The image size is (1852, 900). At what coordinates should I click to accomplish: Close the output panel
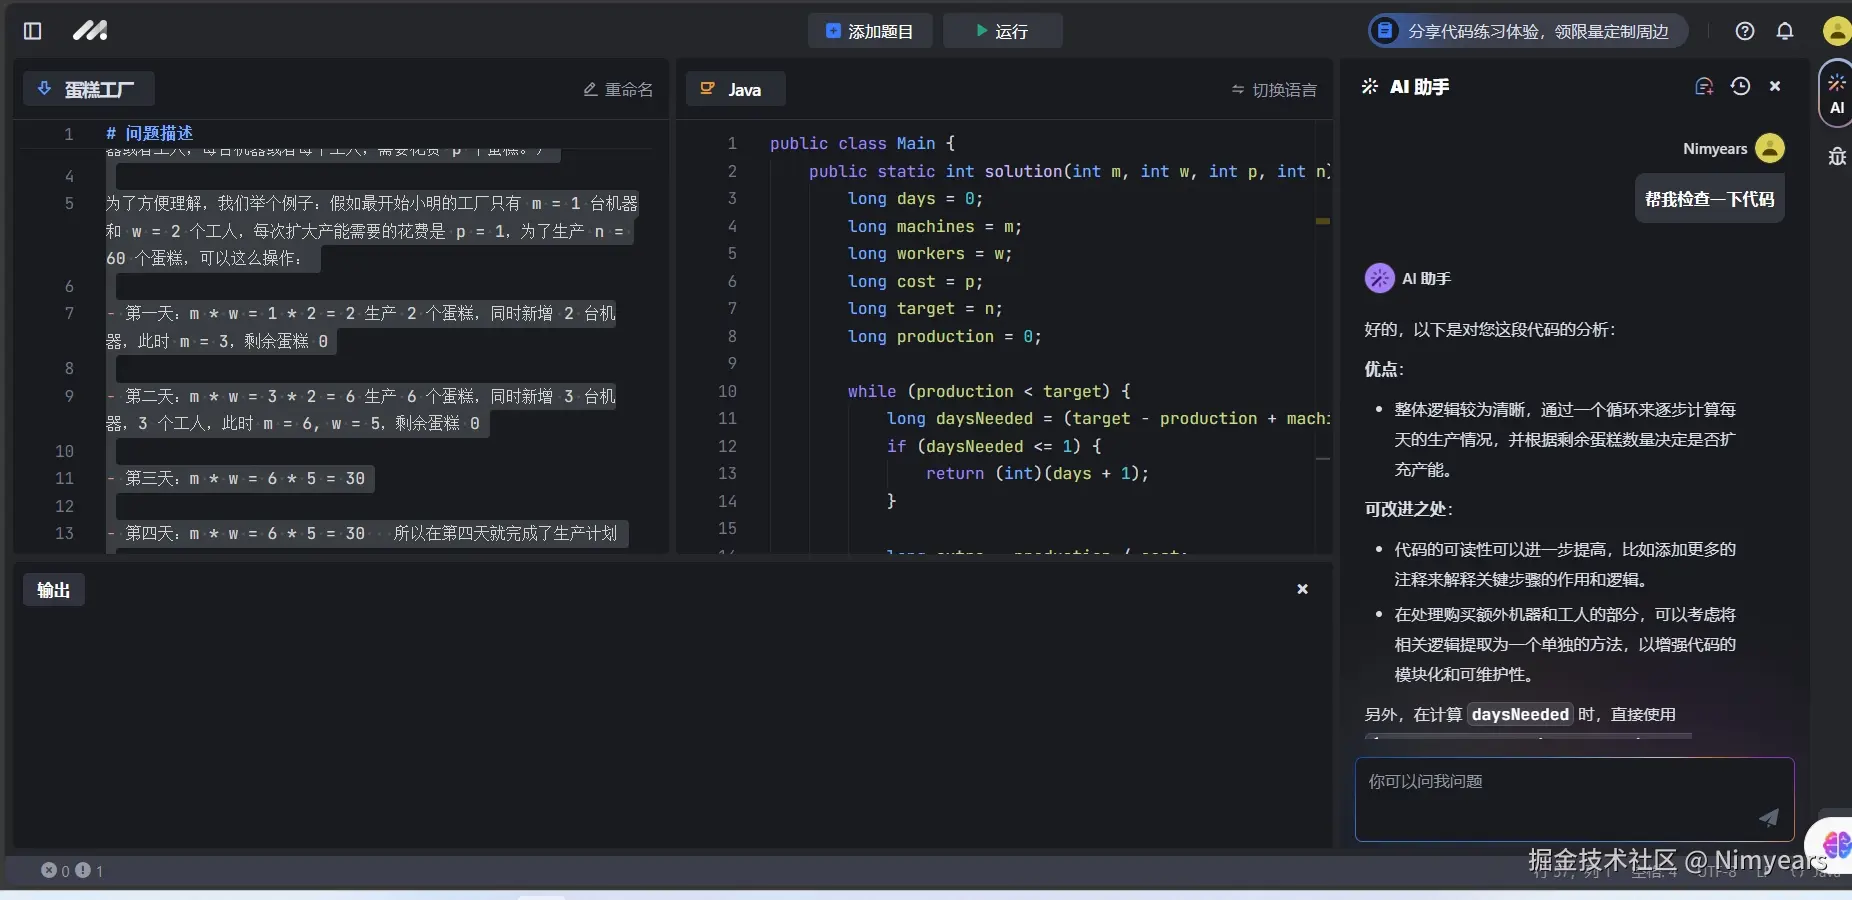click(1302, 589)
